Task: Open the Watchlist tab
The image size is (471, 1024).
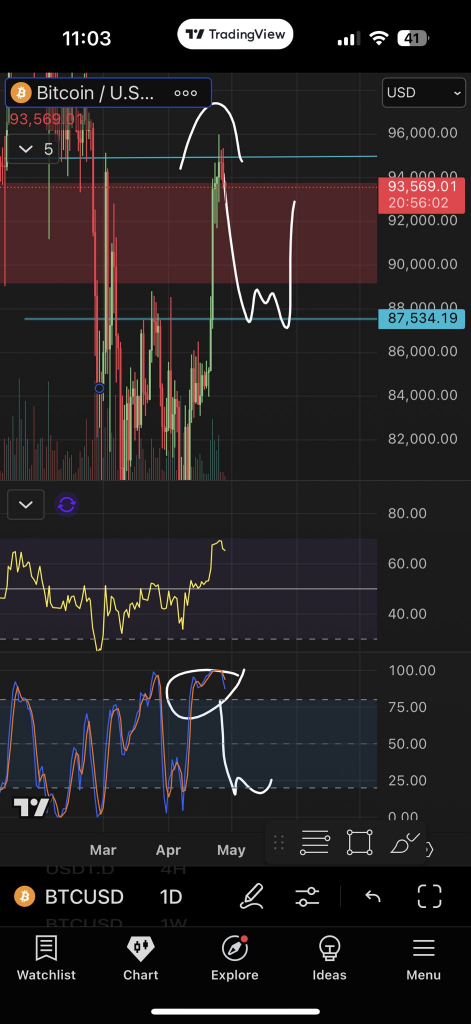Action: 46,957
